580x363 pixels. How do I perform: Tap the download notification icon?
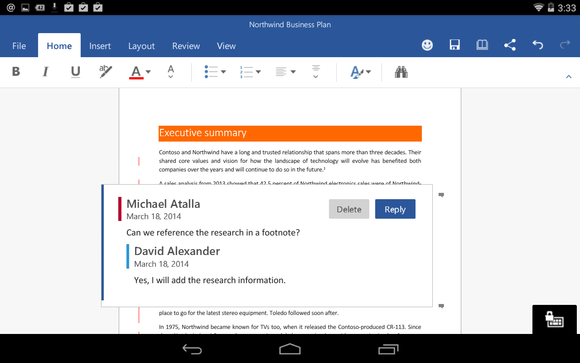(x=54, y=7)
